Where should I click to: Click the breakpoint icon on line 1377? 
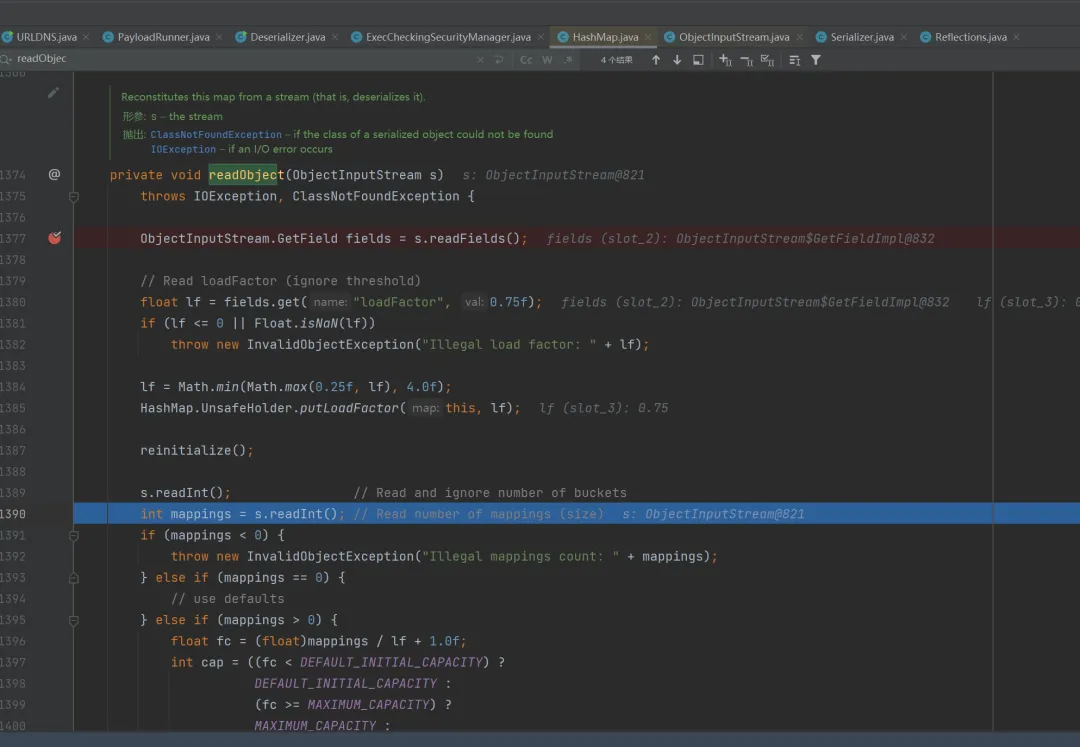(x=55, y=238)
